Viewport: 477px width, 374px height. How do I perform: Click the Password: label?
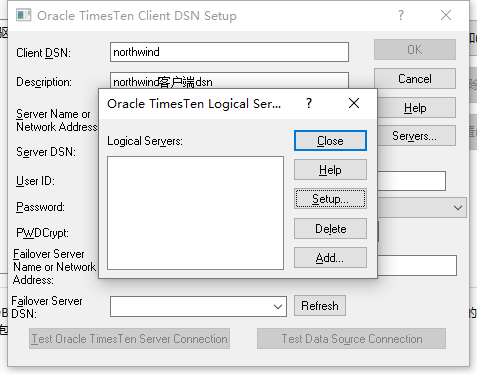pyautogui.click(x=40, y=207)
